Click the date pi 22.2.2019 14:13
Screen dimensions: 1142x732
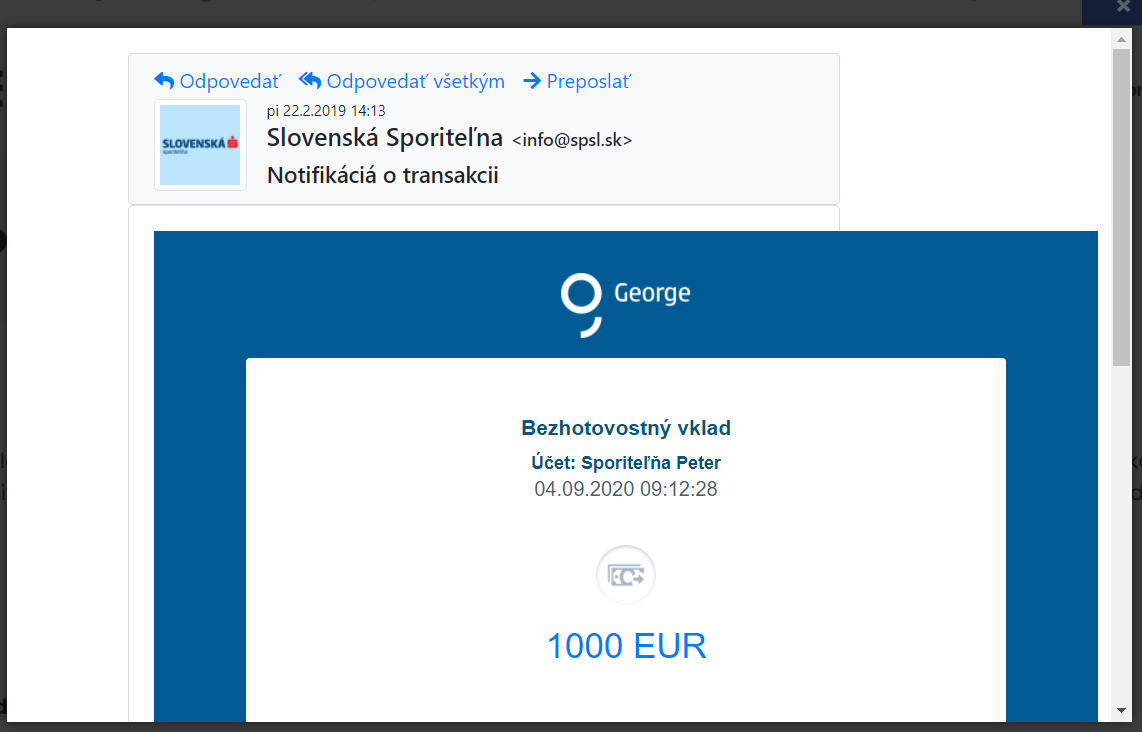tap(326, 111)
